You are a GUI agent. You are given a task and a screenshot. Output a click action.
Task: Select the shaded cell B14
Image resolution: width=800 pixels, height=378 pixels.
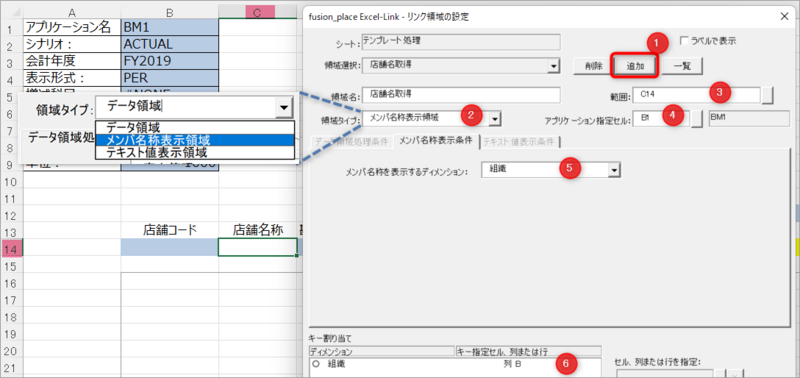169,247
